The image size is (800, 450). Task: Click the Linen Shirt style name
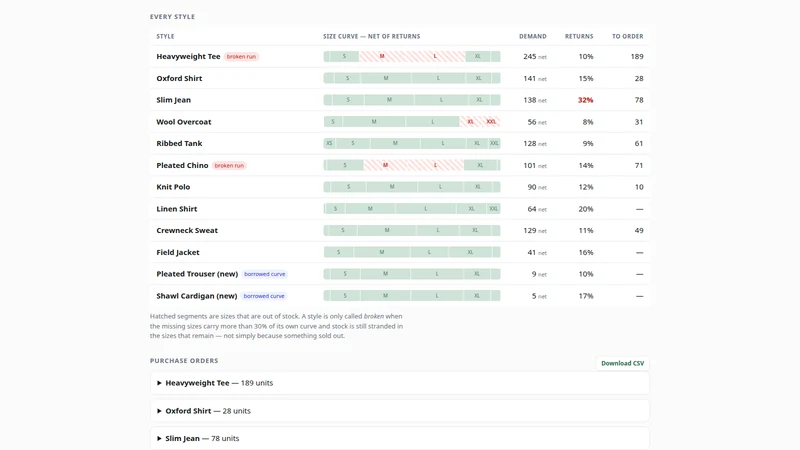point(177,209)
